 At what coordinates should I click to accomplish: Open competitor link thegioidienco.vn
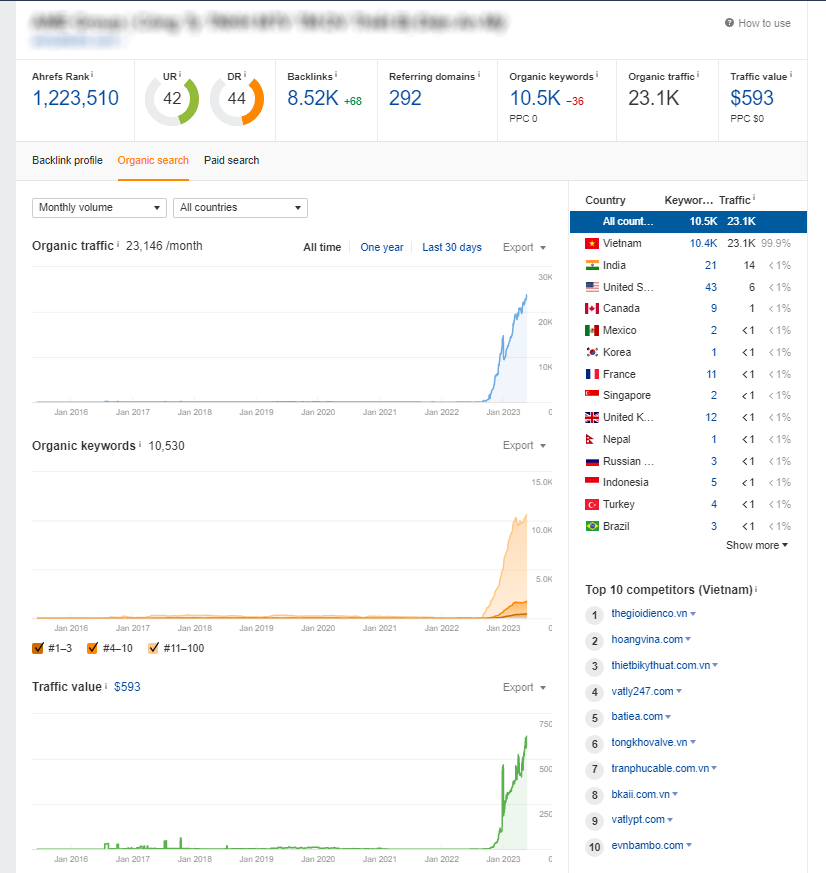[648, 614]
